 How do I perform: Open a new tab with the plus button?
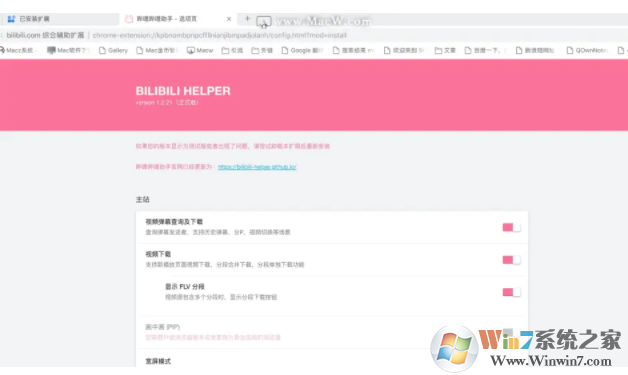pos(248,18)
